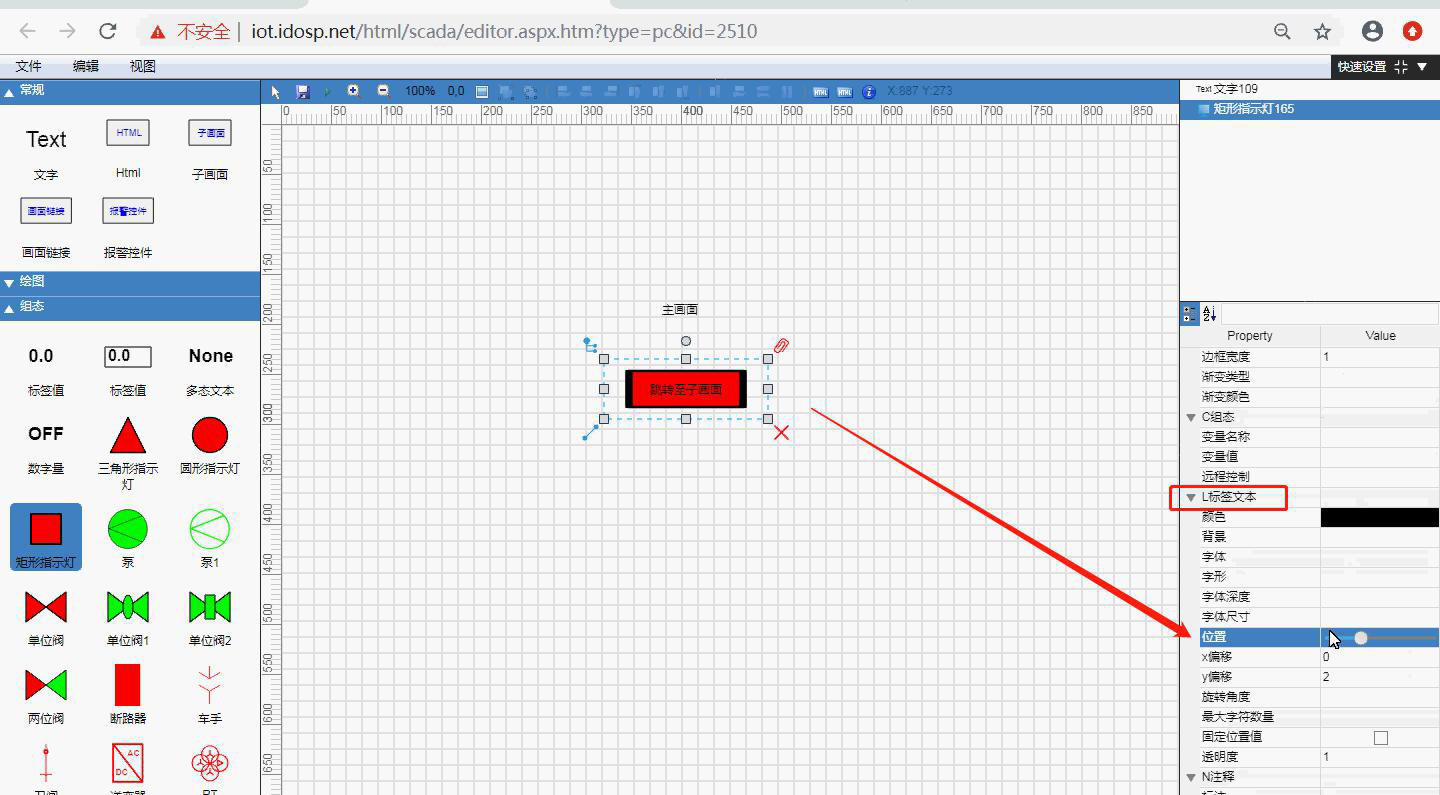Image resolution: width=1440 pixels, height=795 pixels.
Task: Toggle the 固定位置值 checkbox
Action: tap(1380, 737)
